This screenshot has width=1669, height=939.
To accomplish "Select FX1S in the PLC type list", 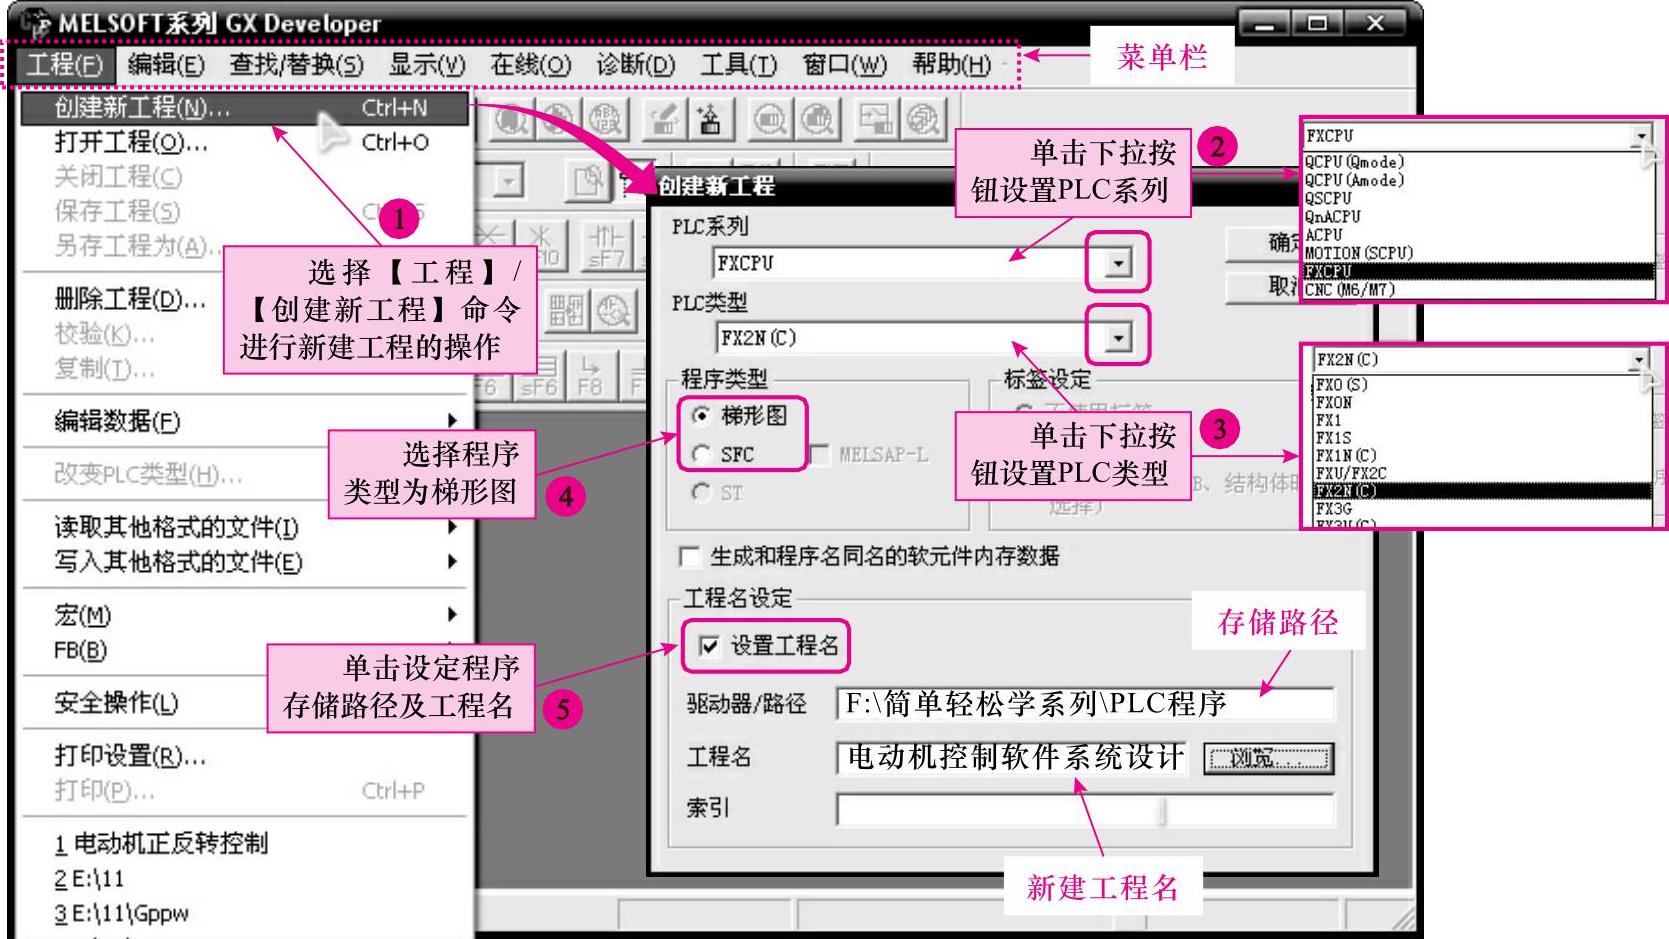I will tap(1482, 438).
